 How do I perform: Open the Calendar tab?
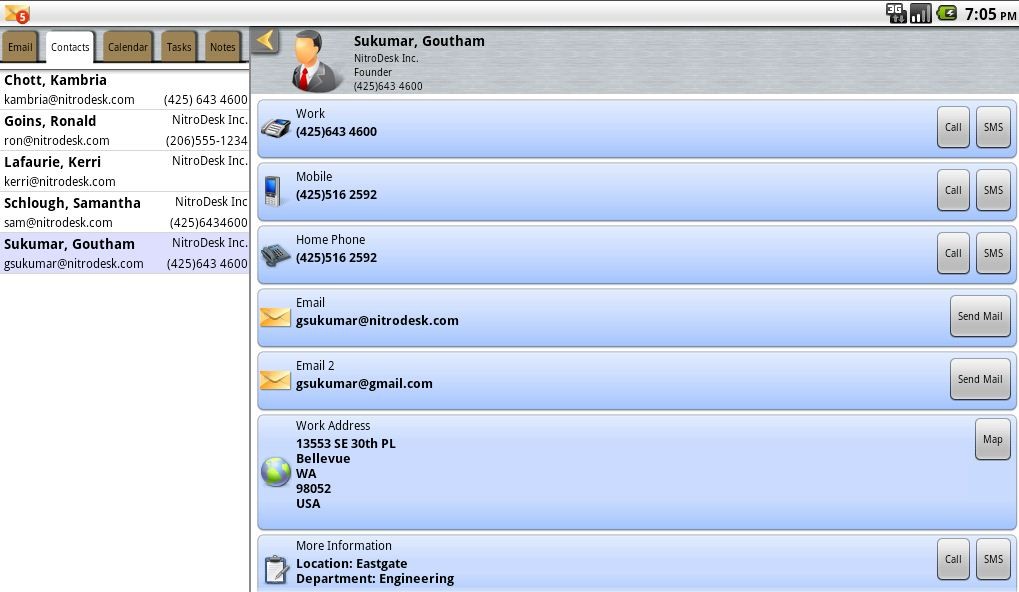coord(127,47)
